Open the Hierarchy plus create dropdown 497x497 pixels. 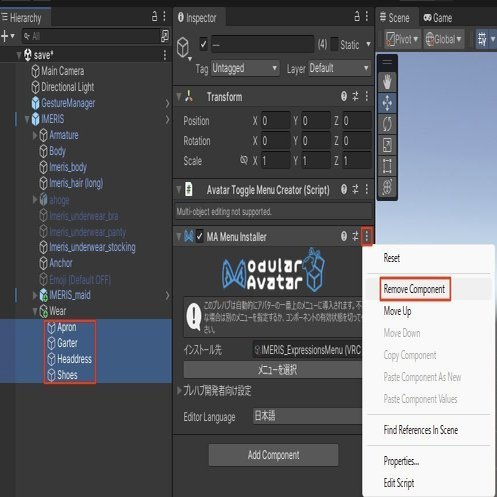click(x=8, y=36)
